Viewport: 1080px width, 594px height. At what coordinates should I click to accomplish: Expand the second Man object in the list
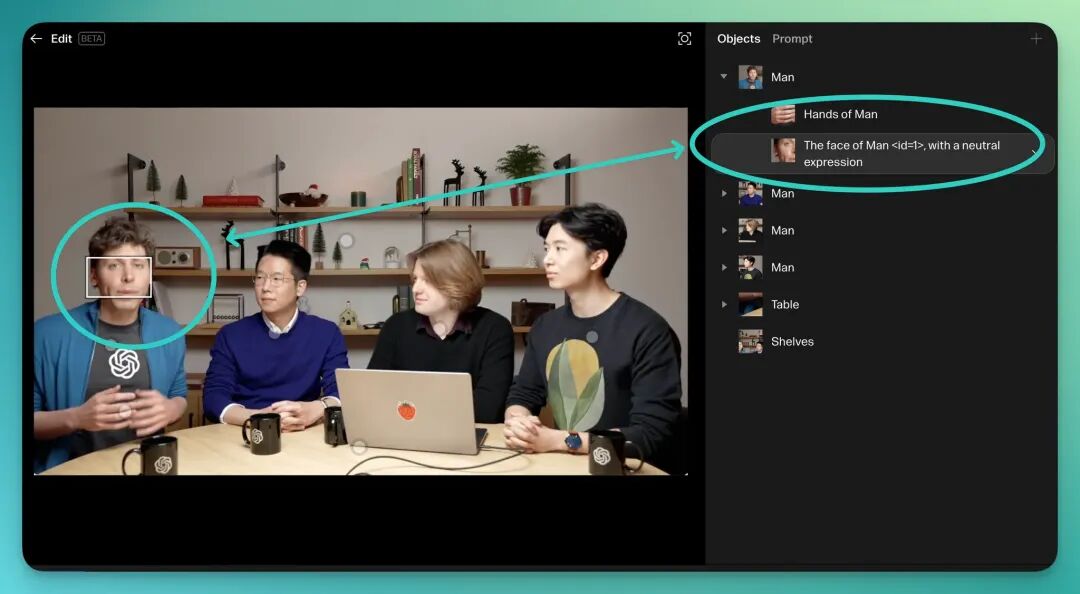pos(724,194)
